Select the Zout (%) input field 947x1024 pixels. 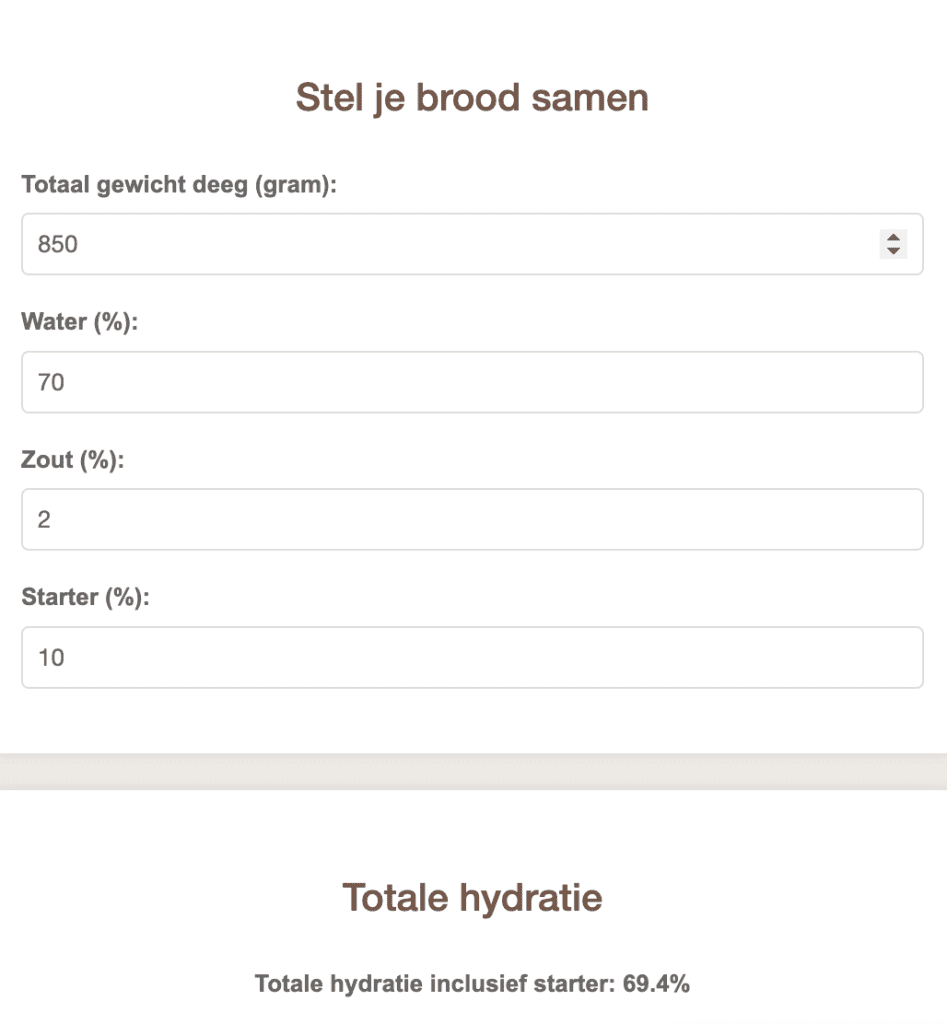pos(472,520)
